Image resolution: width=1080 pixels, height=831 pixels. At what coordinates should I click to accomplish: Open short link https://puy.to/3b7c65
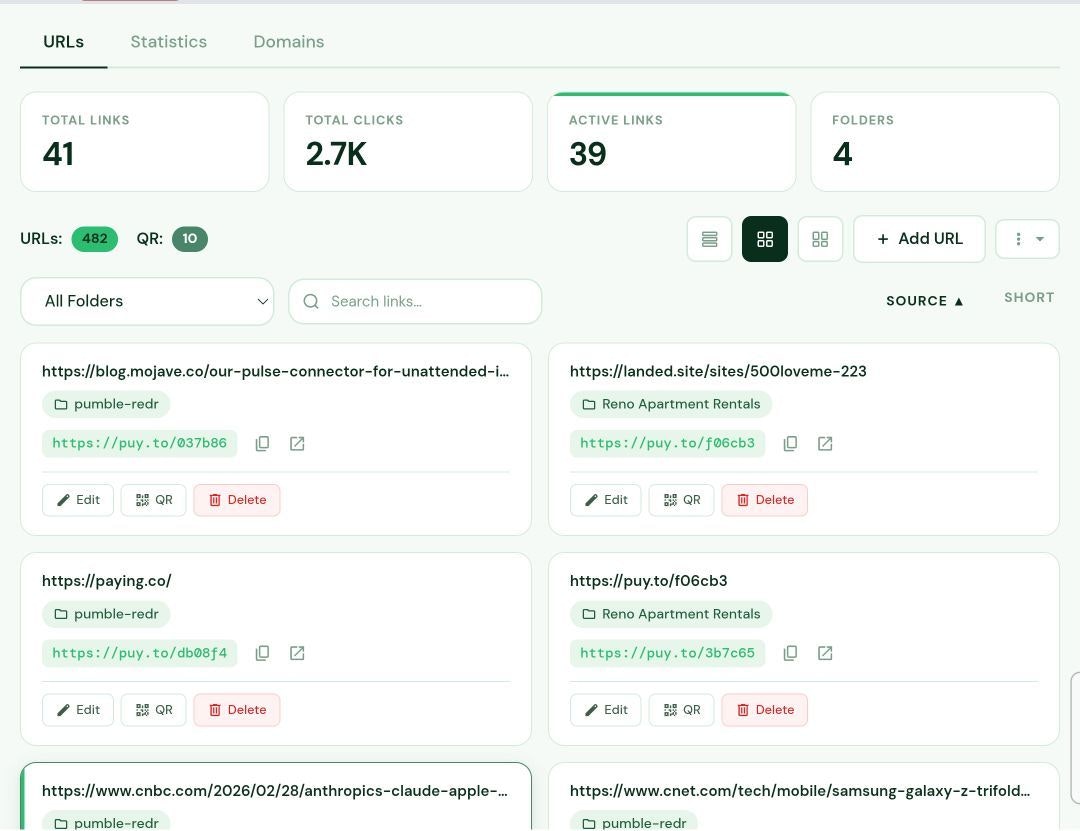(x=667, y=653)
